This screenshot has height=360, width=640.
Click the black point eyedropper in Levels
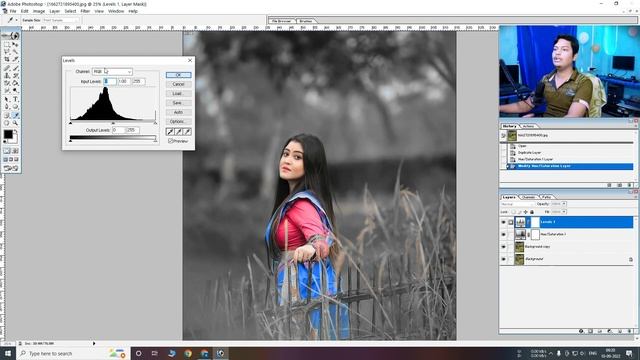[x=170, y=131]
